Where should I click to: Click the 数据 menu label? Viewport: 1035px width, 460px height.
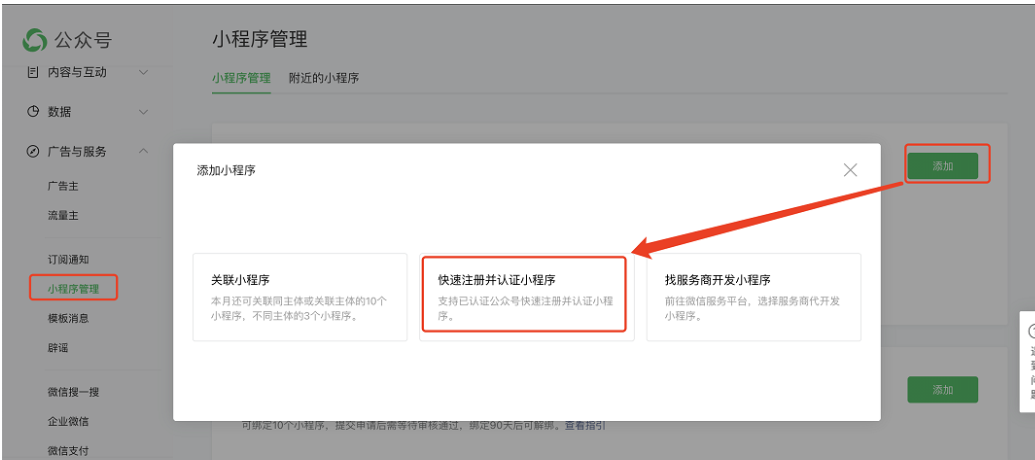pyautogui.click(x=59, y=112)
